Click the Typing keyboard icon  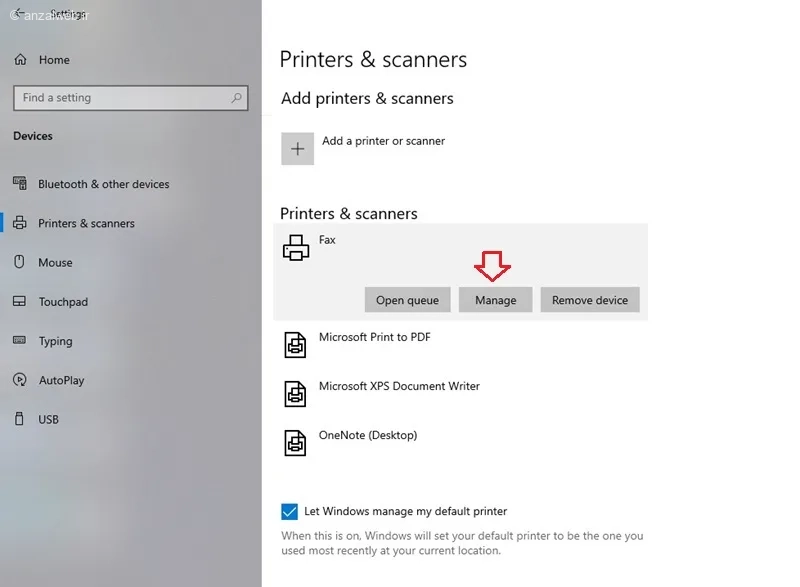coord(19,340)
